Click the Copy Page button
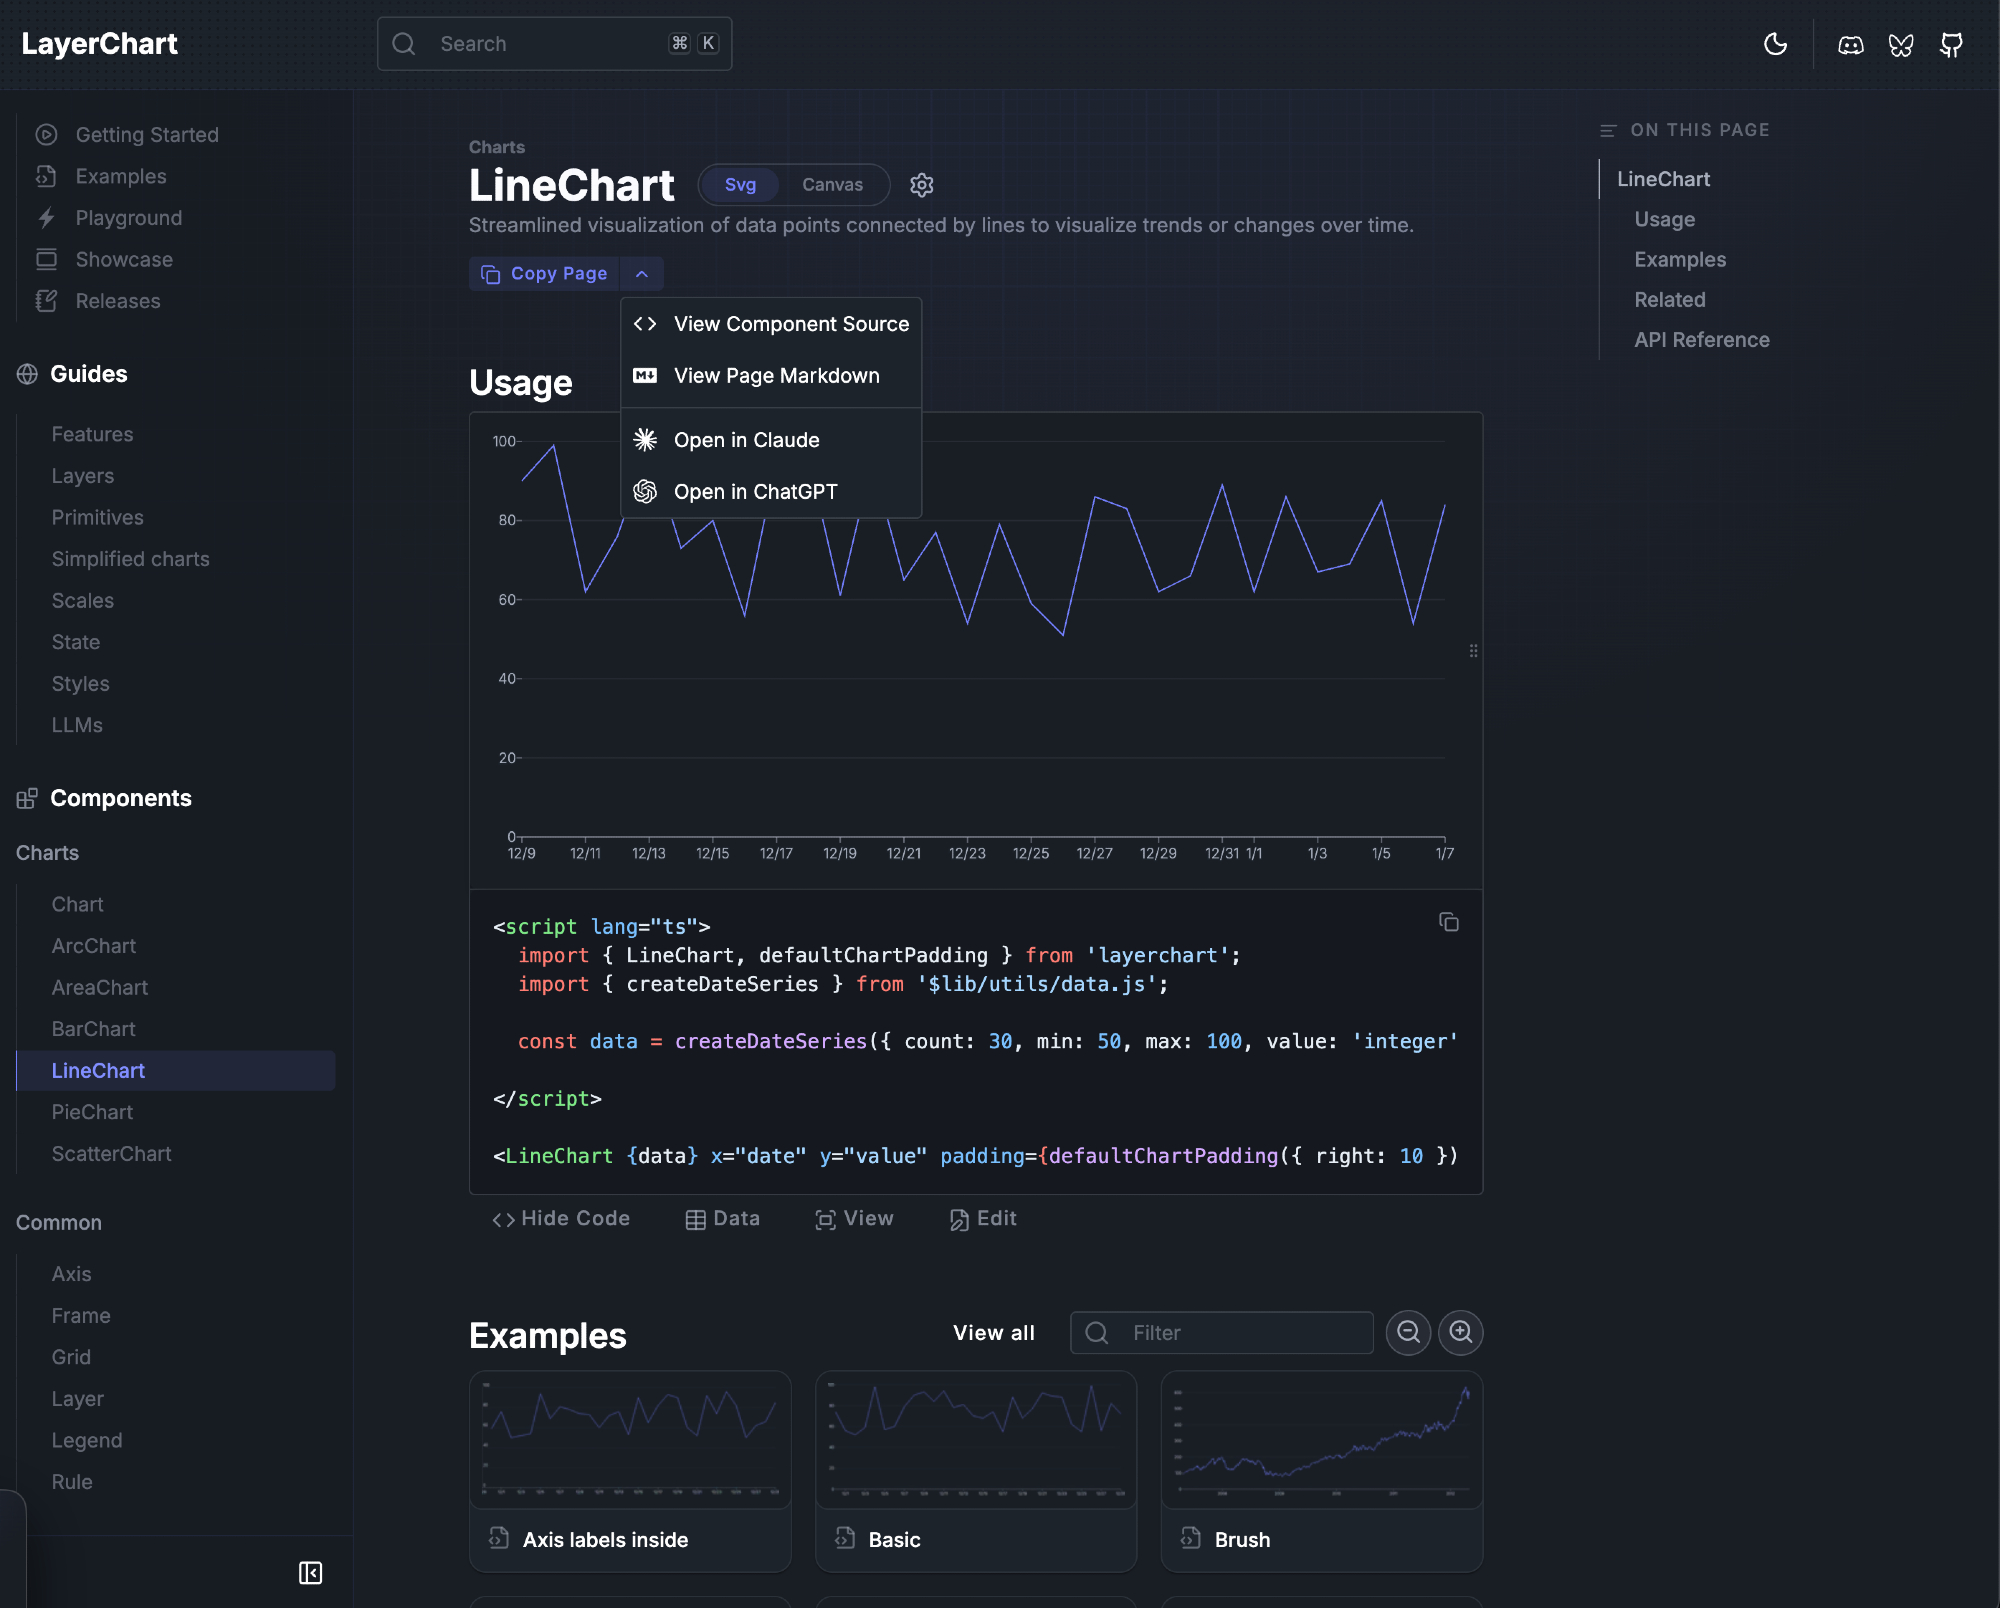This screenshot has height=1608, width=2000. pos(545,274)
